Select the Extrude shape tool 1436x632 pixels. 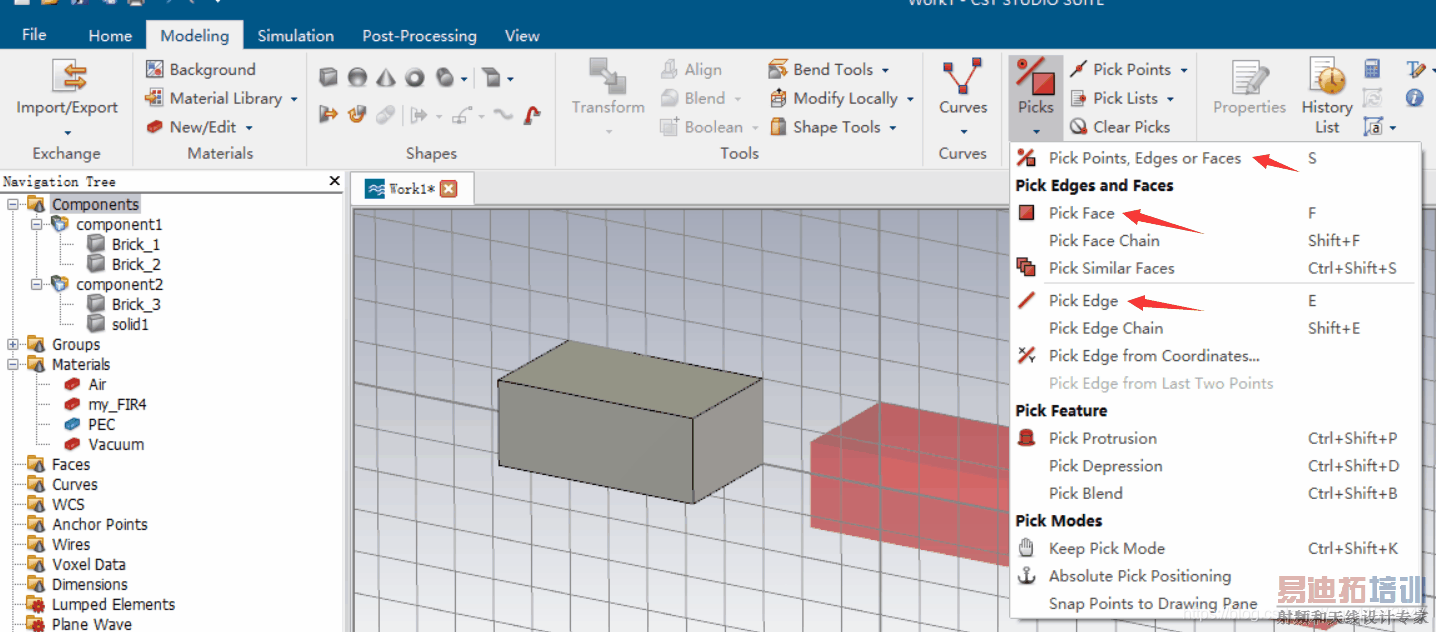(x=490, y=78)
